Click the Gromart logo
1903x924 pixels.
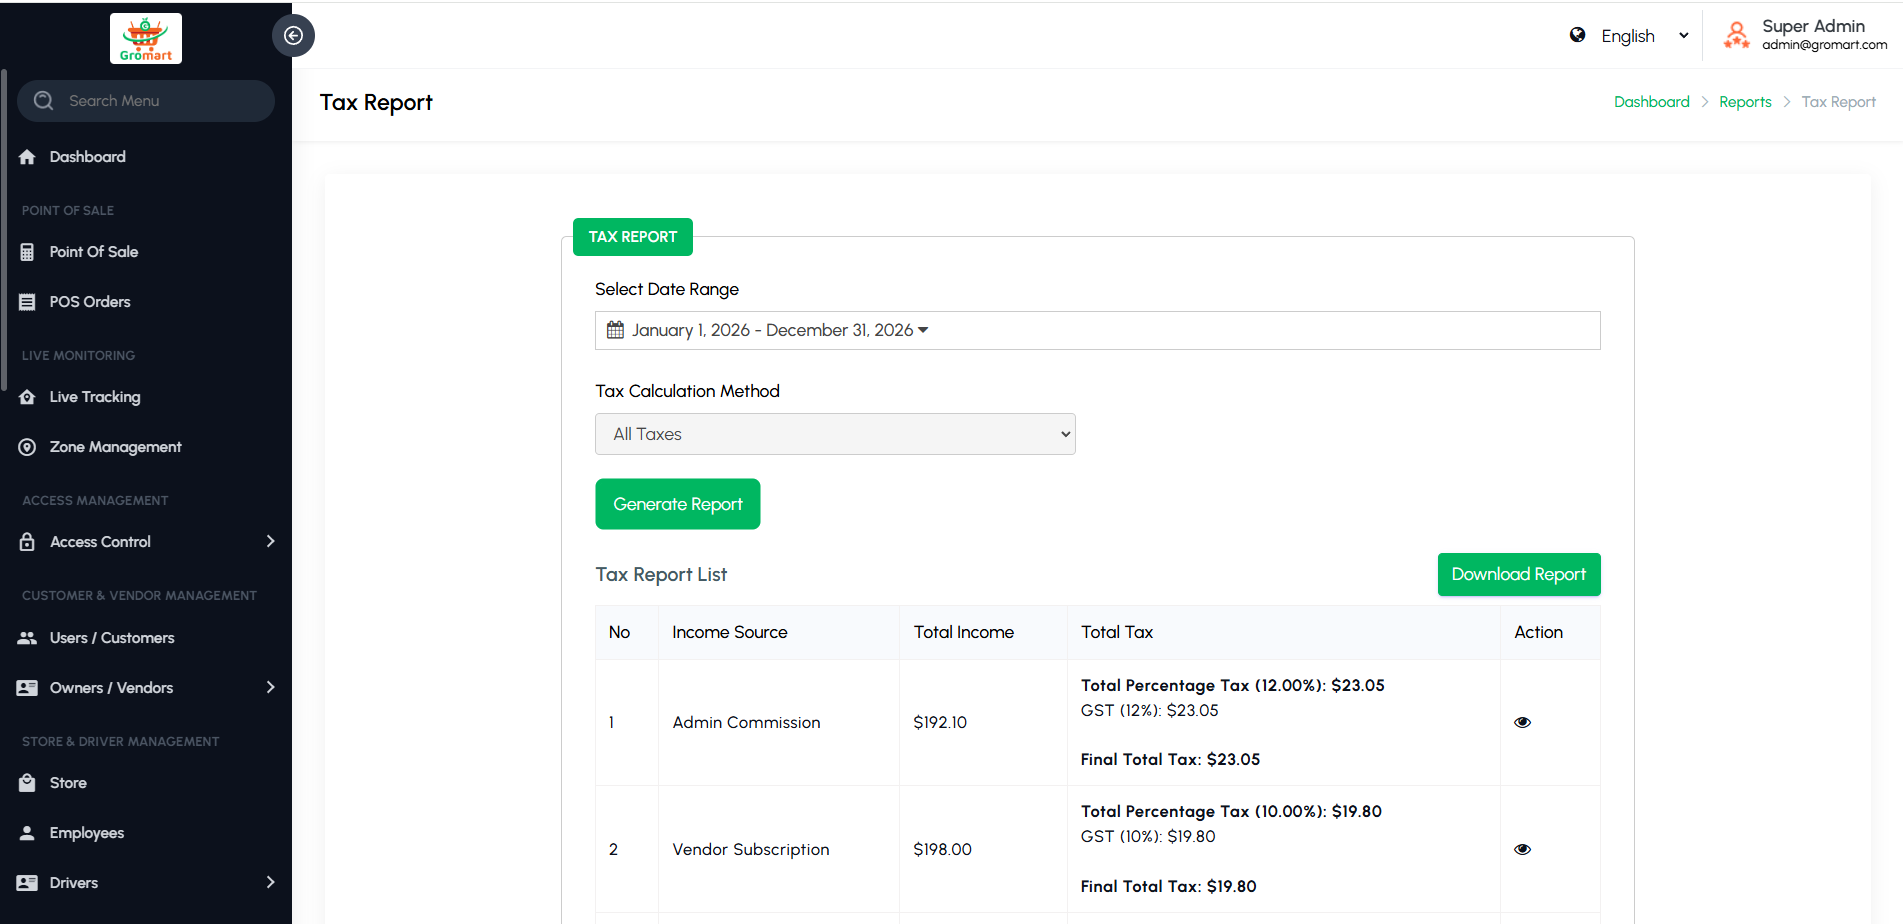point(145,39)
